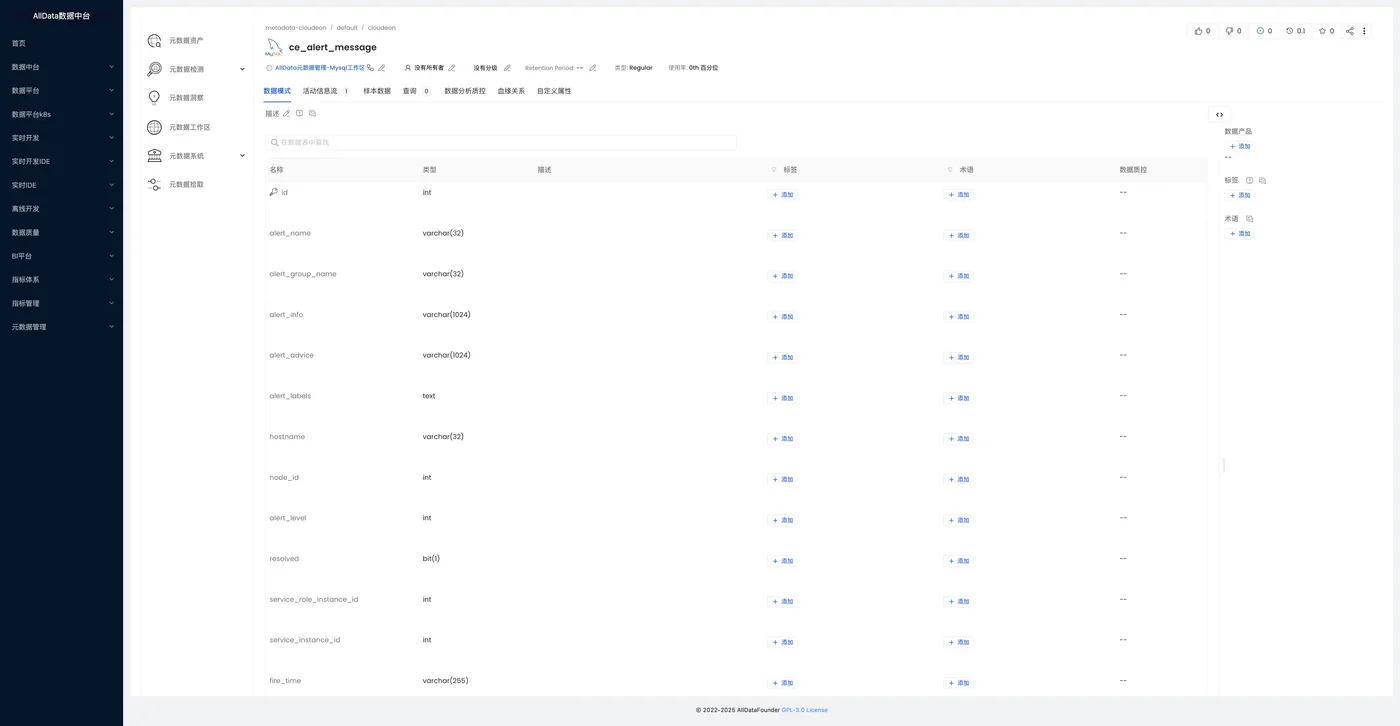1400x726 pixels.
Task: Edit owner pencil beside 没有所有者
Action: (x=452, y=68)
